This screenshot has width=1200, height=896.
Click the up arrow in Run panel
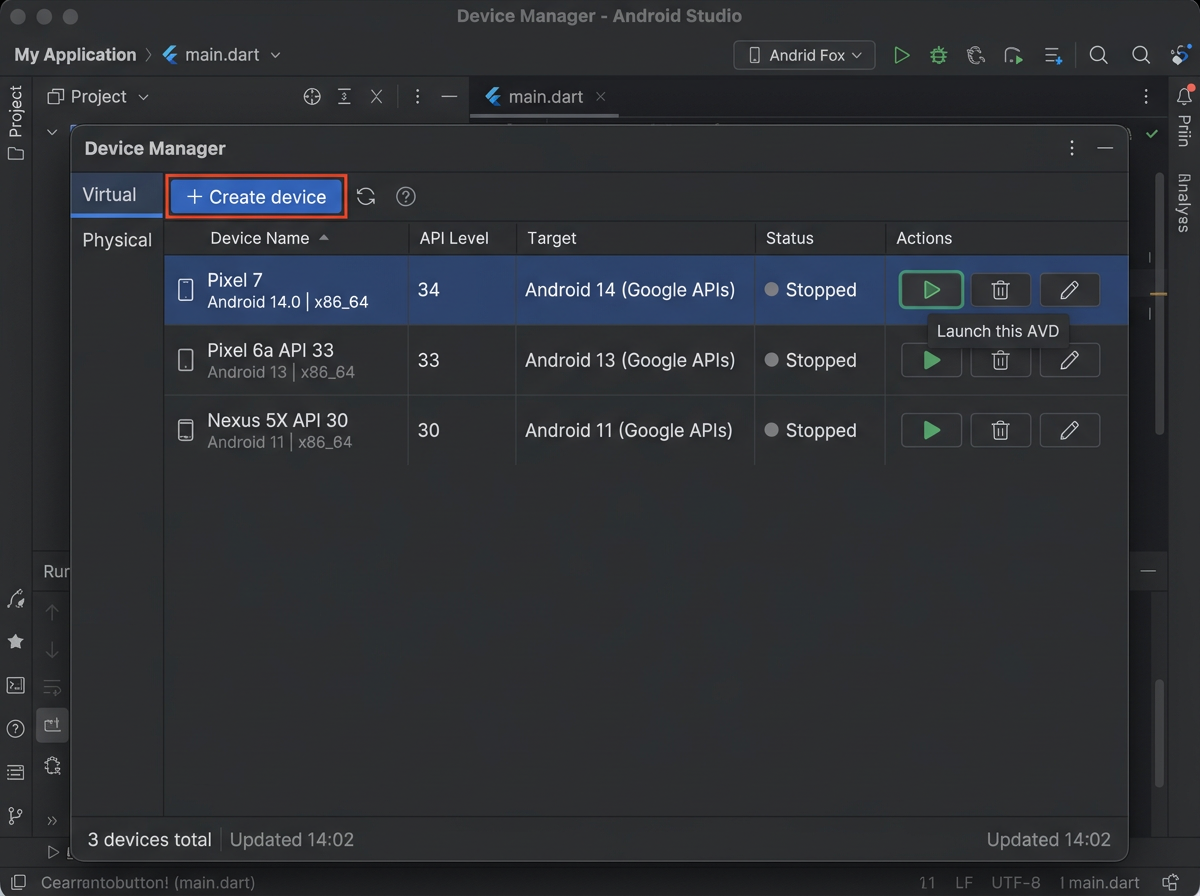pyautogui.click(x=52, y=612)
